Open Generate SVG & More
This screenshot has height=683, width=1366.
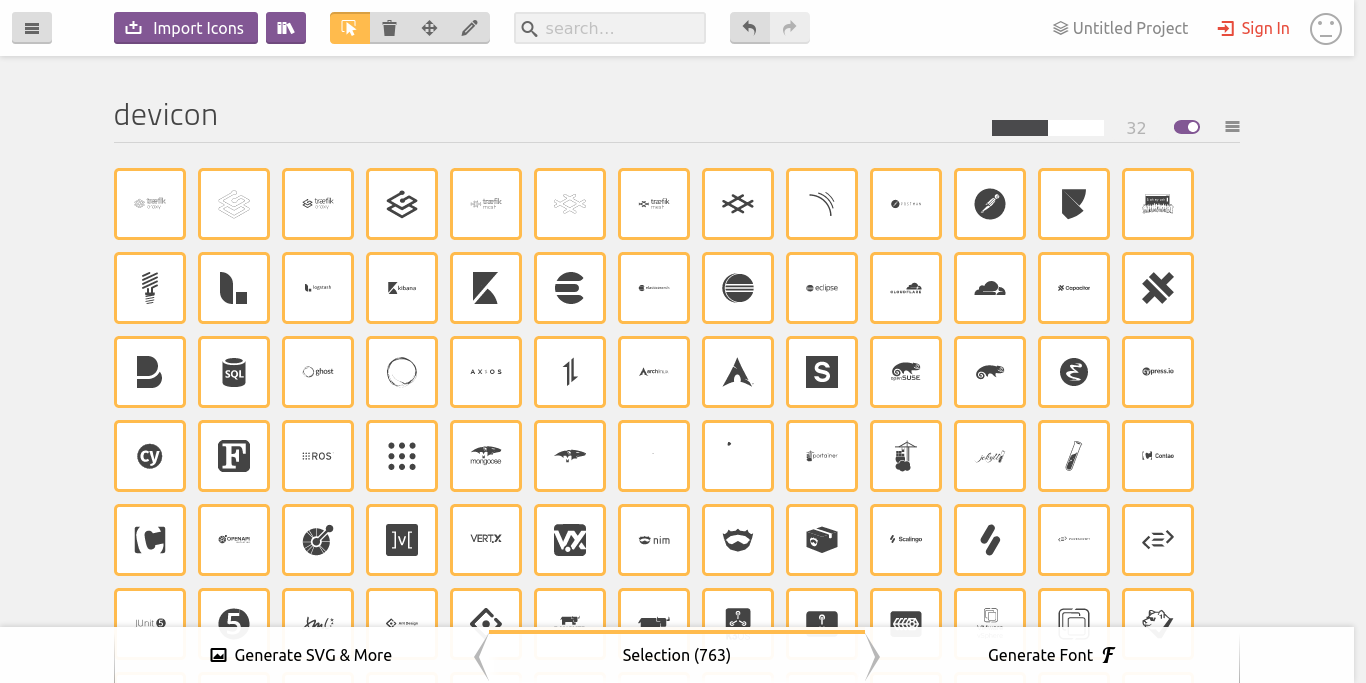pyautogui.click(x=301, y=655)
